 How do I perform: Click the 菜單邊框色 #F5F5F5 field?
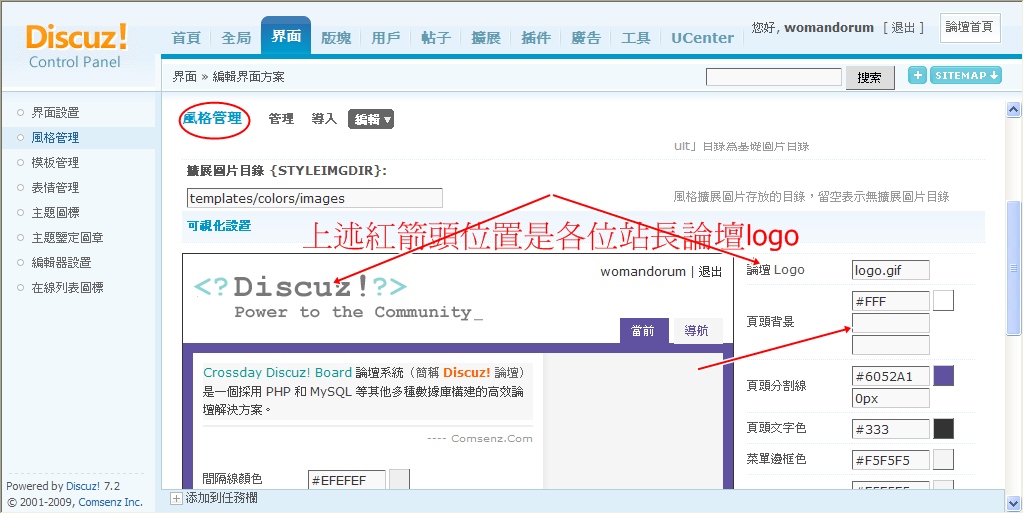[x=891, y=460]
